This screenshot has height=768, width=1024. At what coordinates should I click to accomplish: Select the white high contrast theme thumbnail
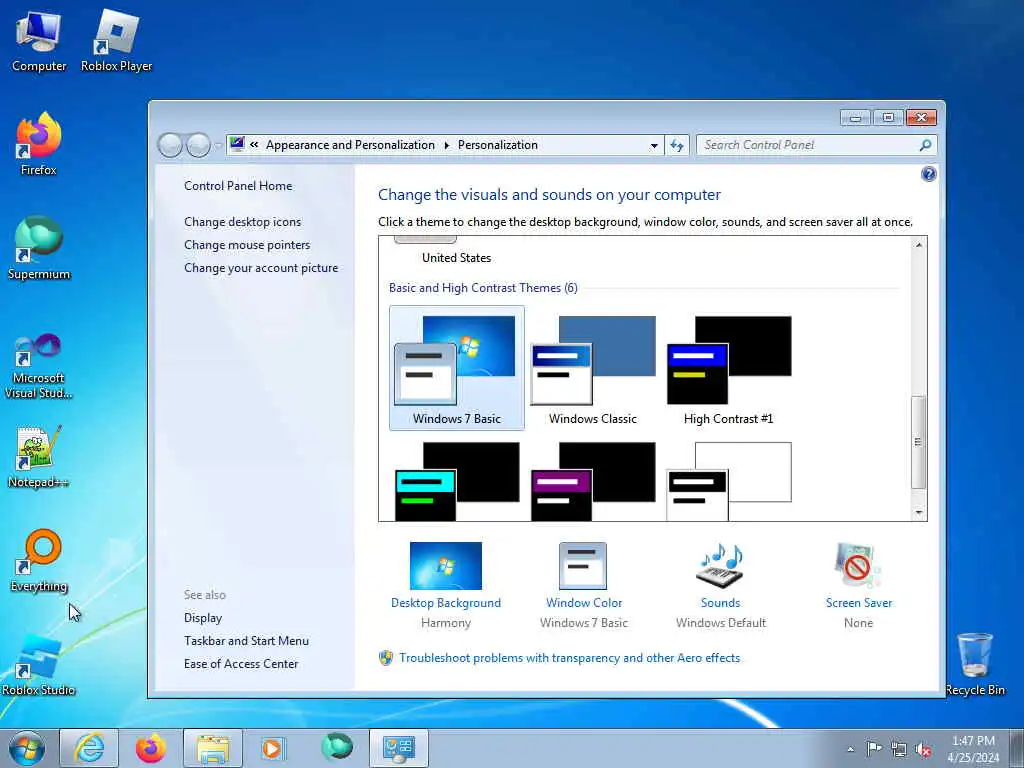click(x=728, y=481)
